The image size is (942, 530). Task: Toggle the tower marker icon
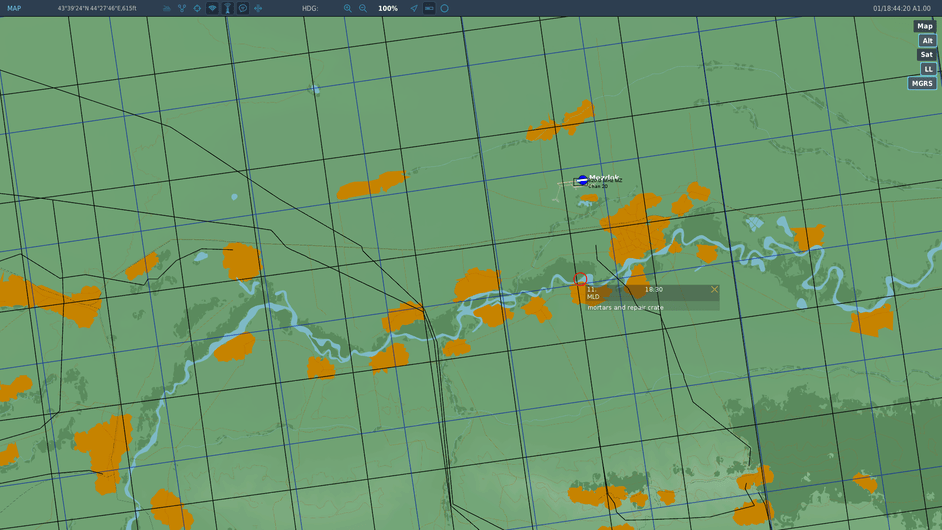coord(227,8)
